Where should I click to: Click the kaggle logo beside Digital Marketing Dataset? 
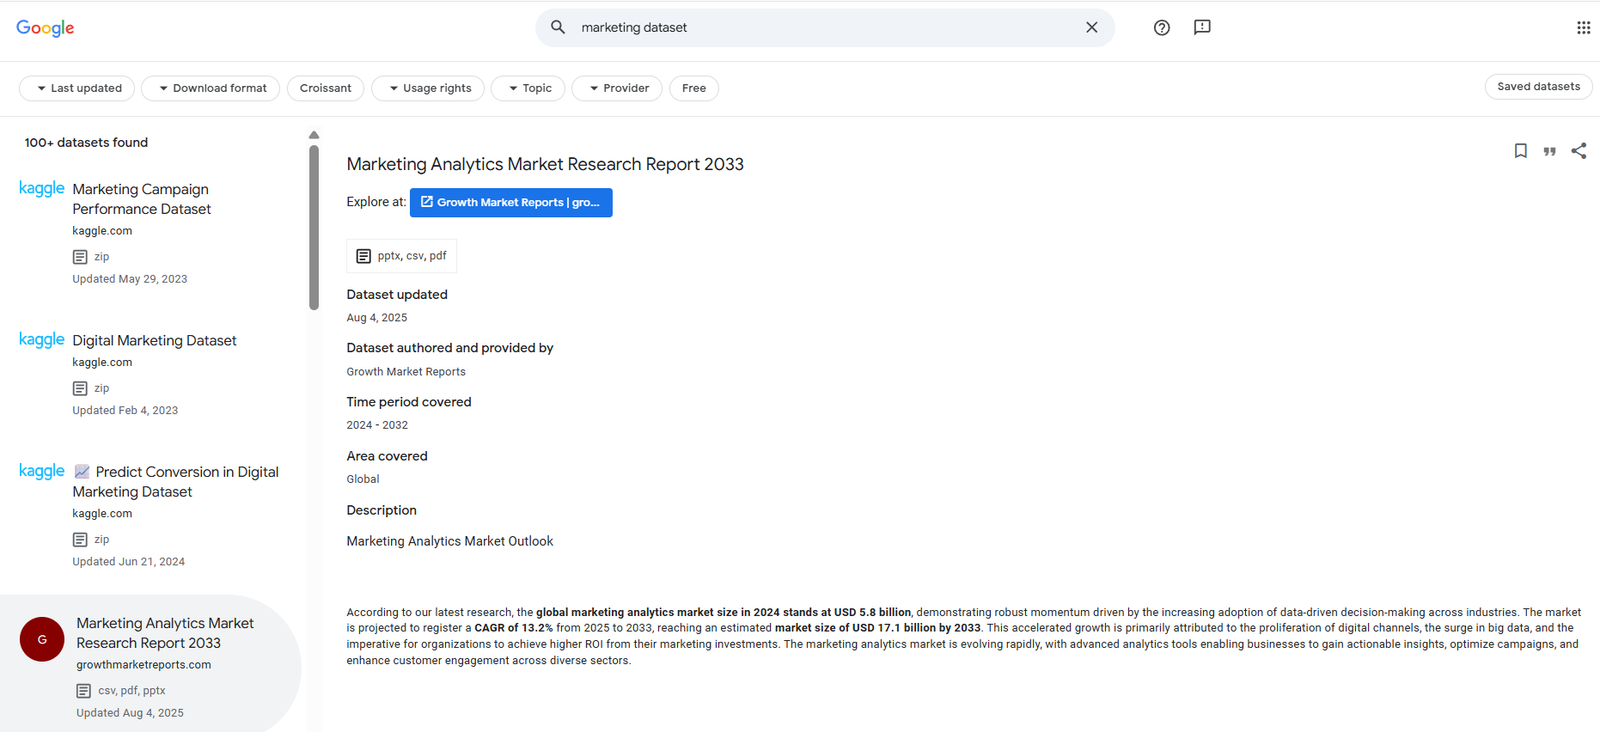(x=42, y=339)
